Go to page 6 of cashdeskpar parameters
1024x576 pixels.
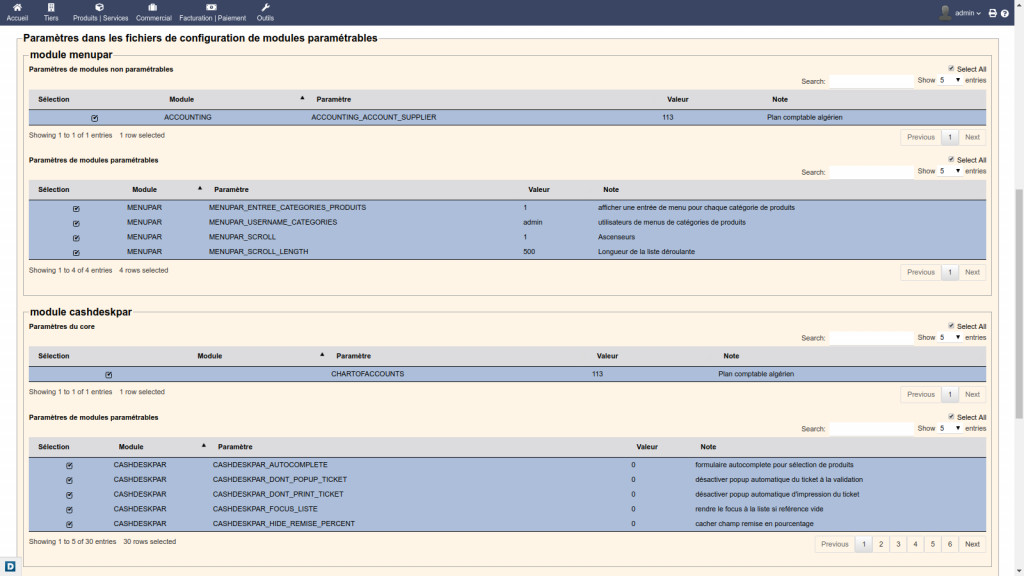tap(949, 544)
